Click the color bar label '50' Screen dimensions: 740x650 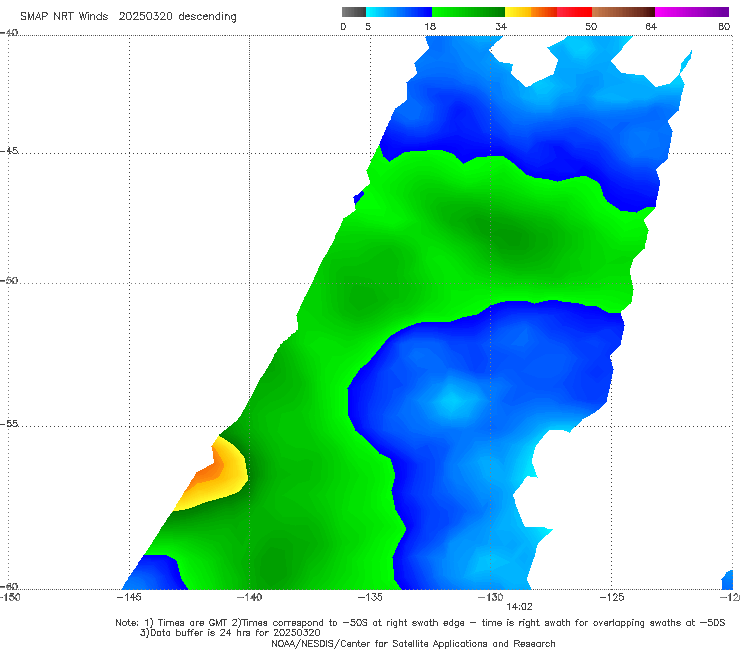(591, 26)
